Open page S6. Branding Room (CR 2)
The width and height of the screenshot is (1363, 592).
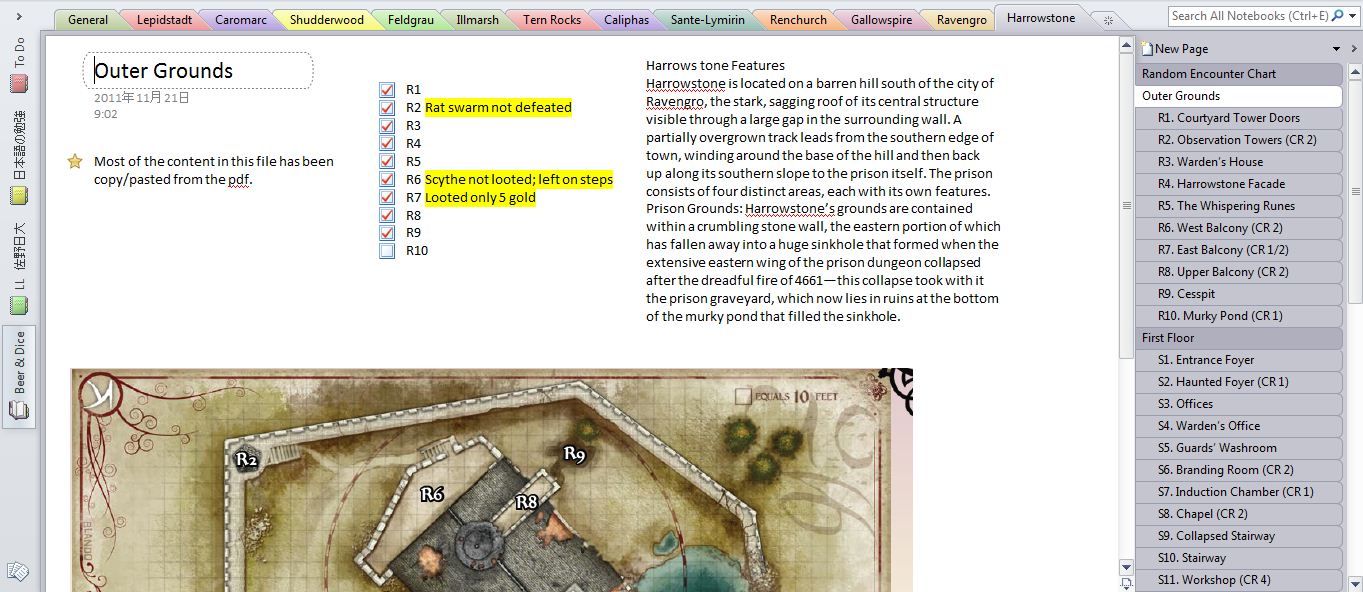pyautogui.click(x=1239, y=470)
